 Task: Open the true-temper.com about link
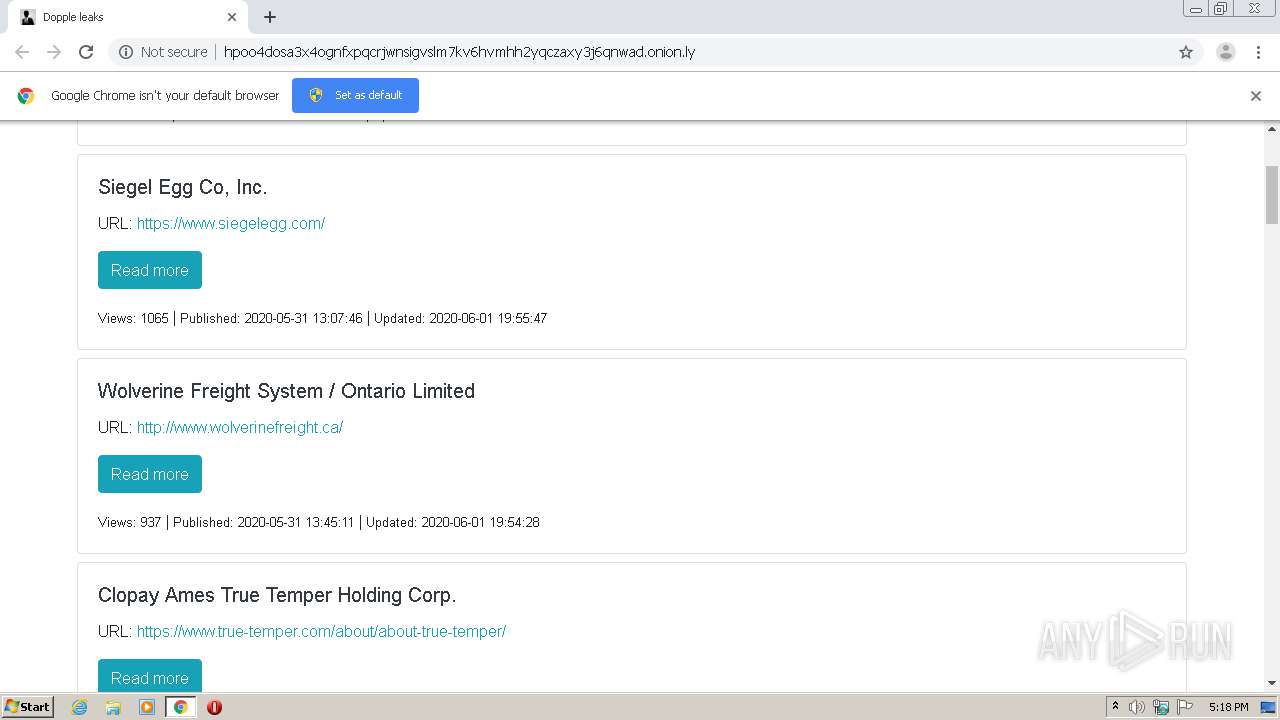(x=321, y=631)
